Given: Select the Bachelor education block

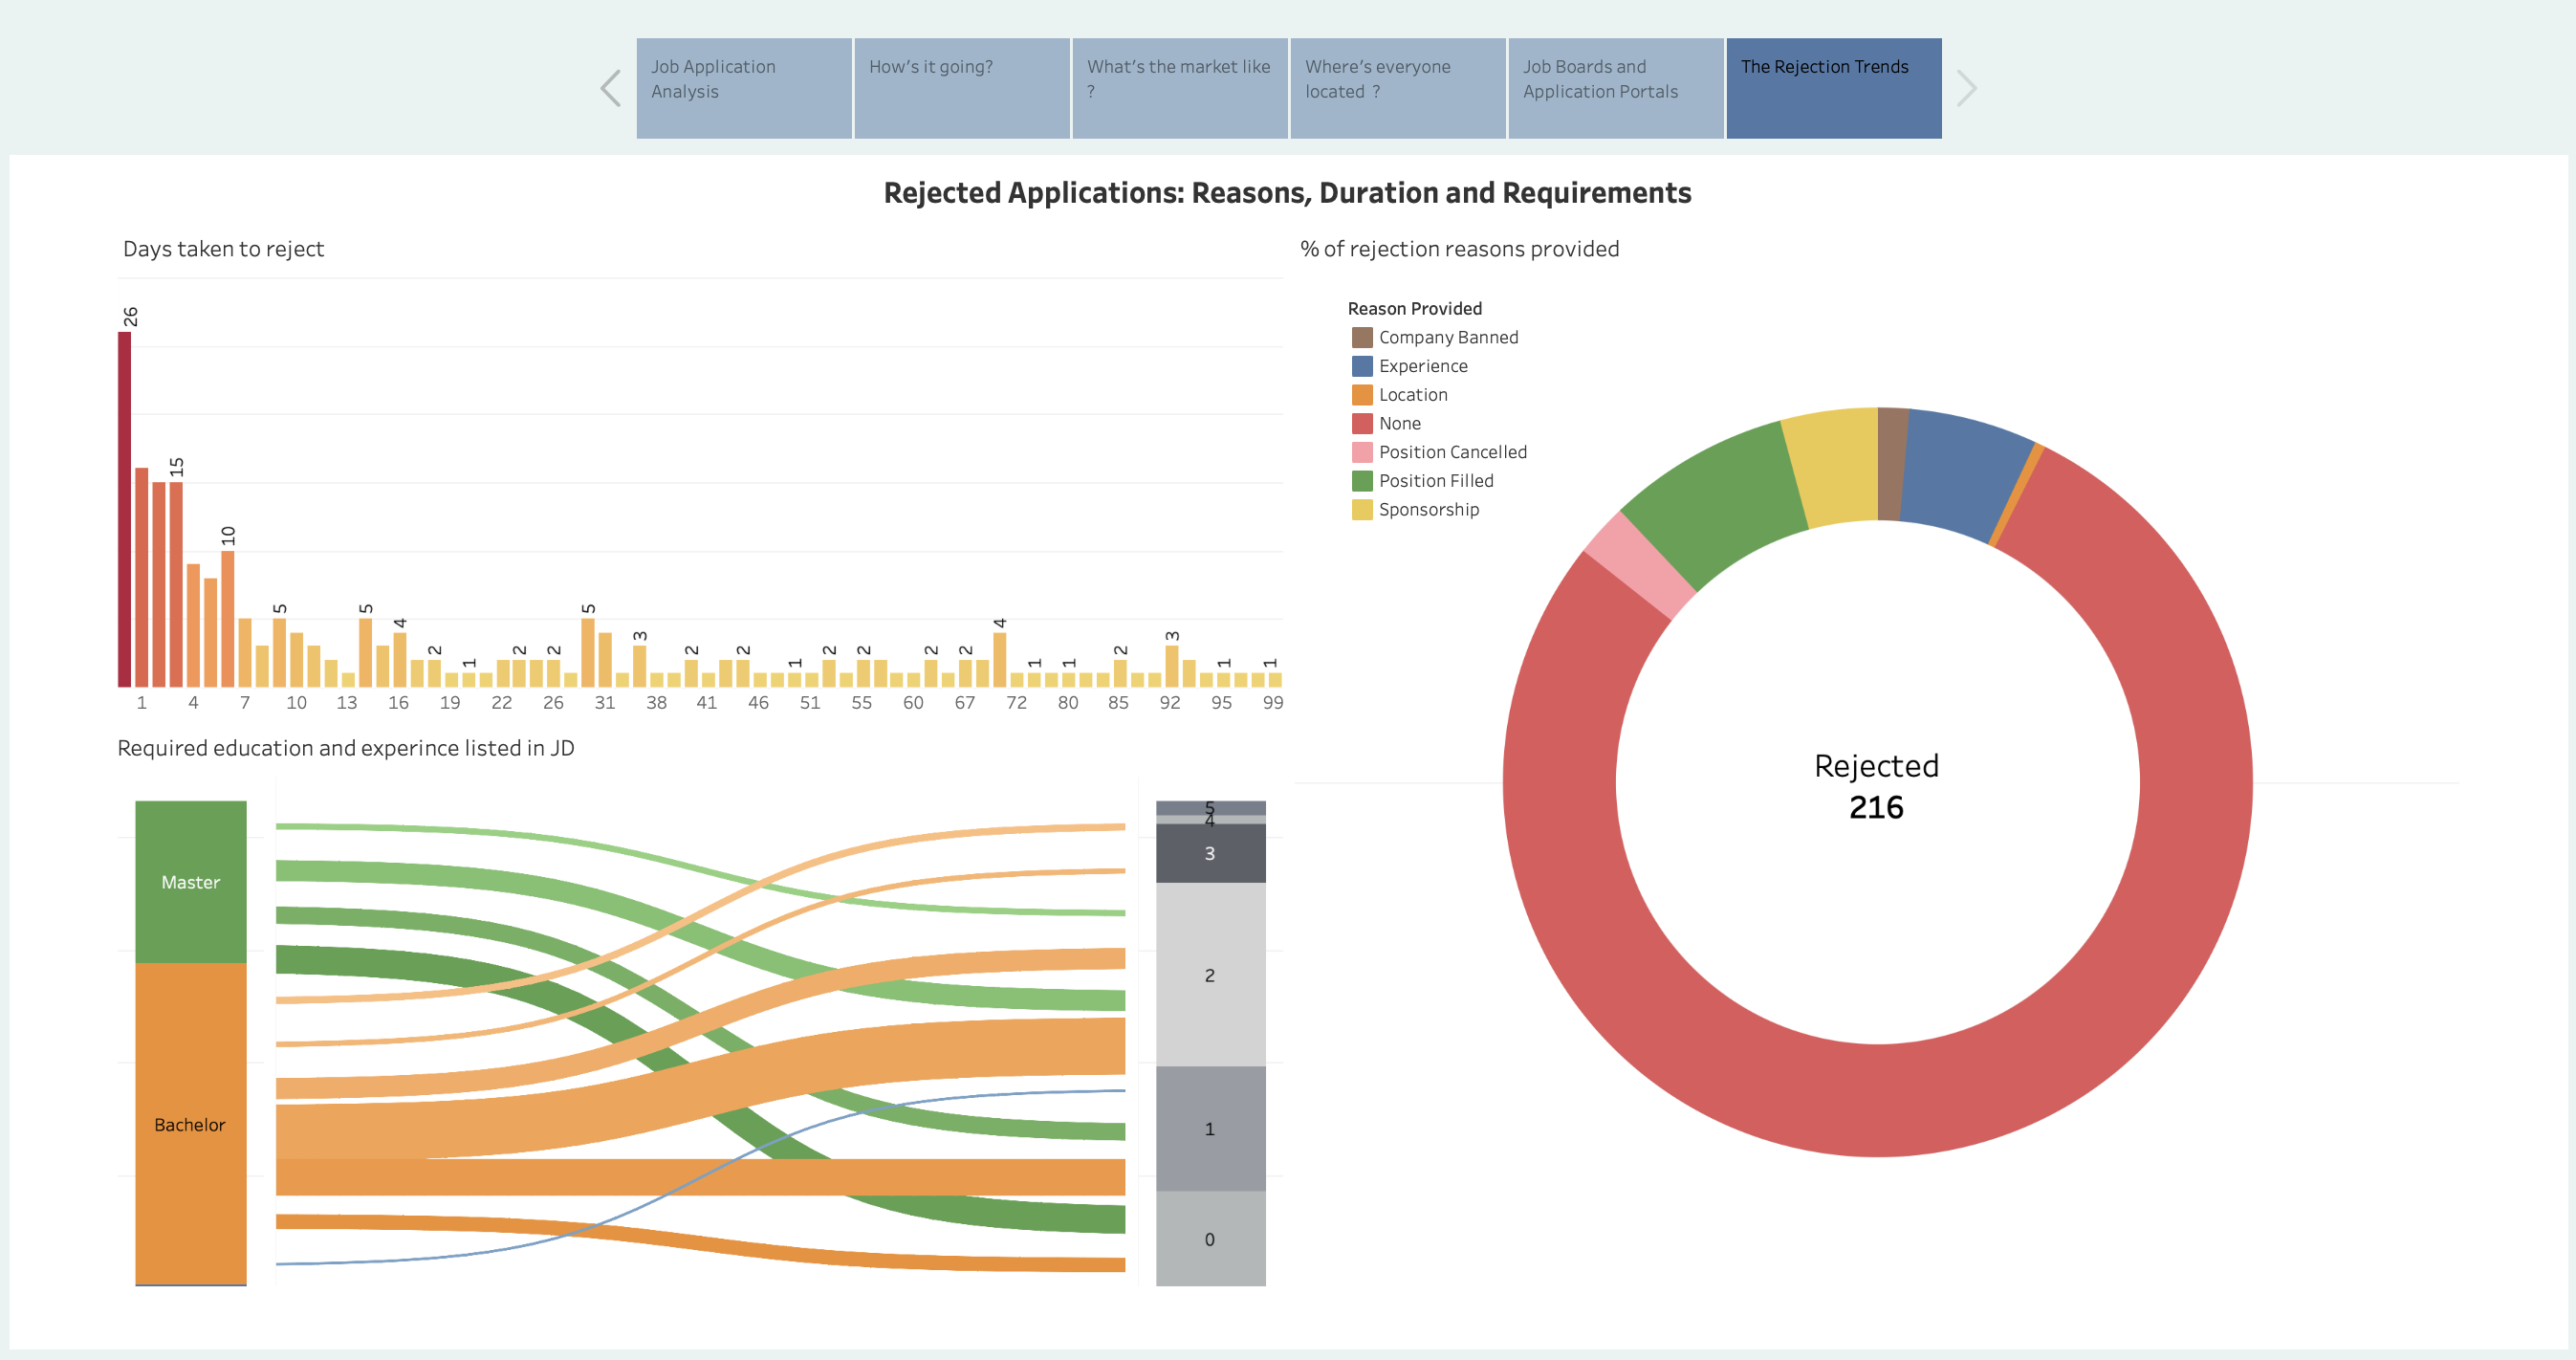Looking at the screenshot, I should click(191, 1124).
